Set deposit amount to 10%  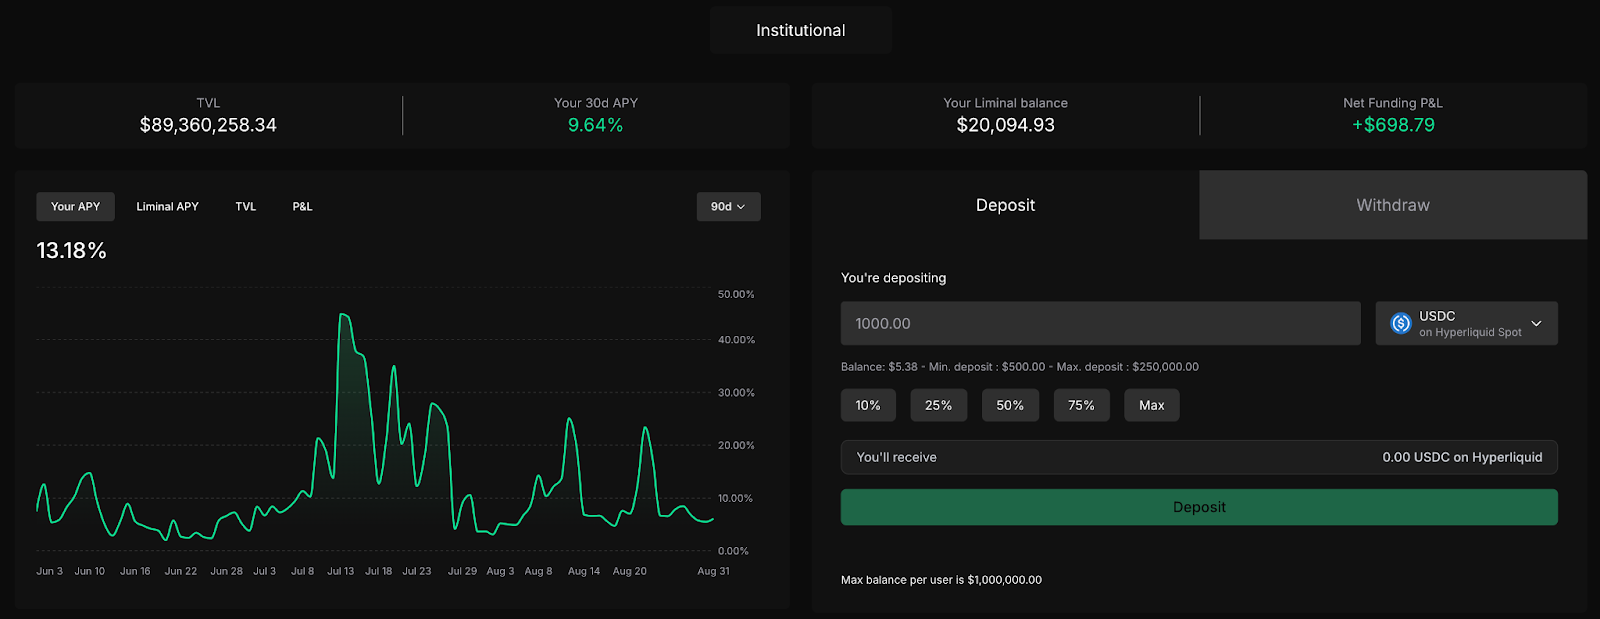[x=868, y=405]
